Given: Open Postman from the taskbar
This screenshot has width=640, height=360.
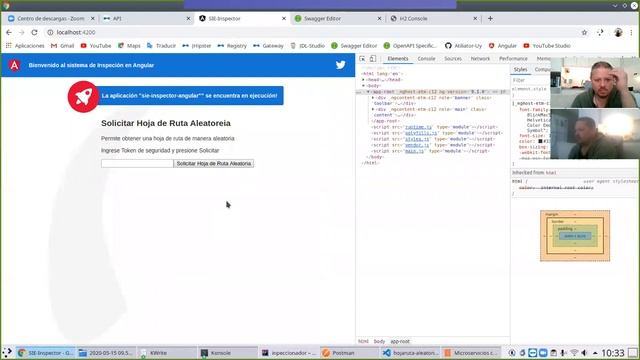Looking at the screenshot, I should pyautogui.click(x=349, y=353).
